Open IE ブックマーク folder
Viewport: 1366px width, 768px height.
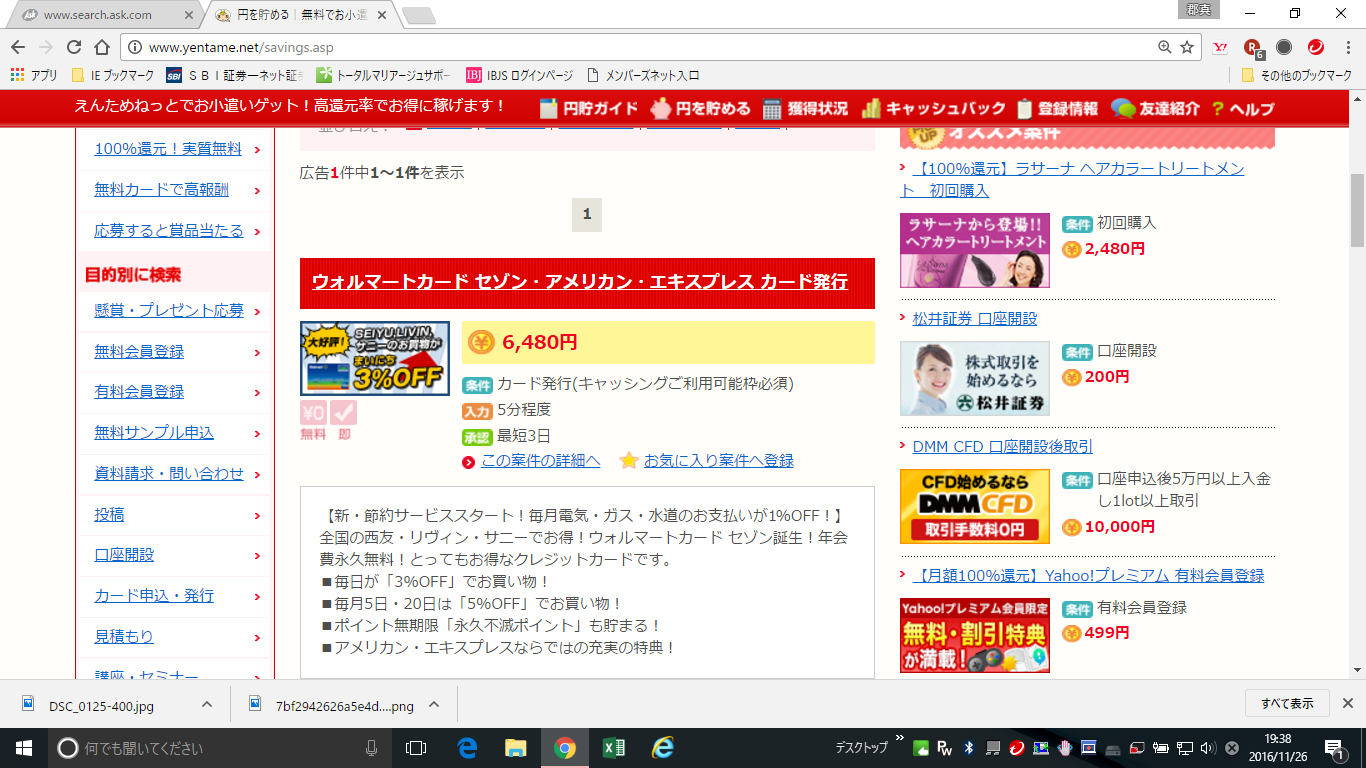pos(114,75)
